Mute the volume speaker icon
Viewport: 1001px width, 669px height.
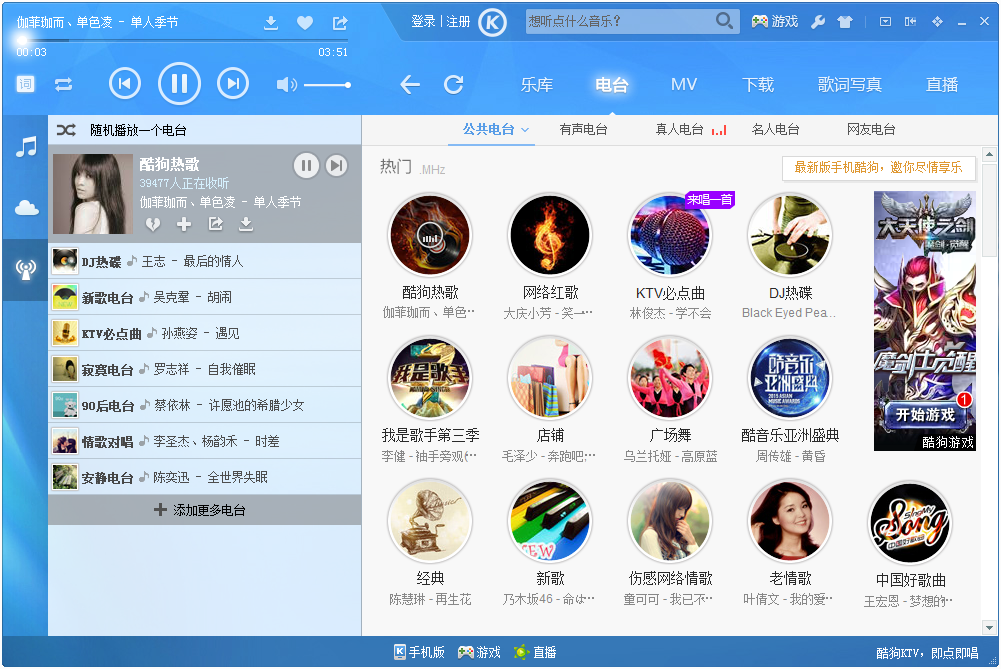pyautogui.click(x=286, y=84)
